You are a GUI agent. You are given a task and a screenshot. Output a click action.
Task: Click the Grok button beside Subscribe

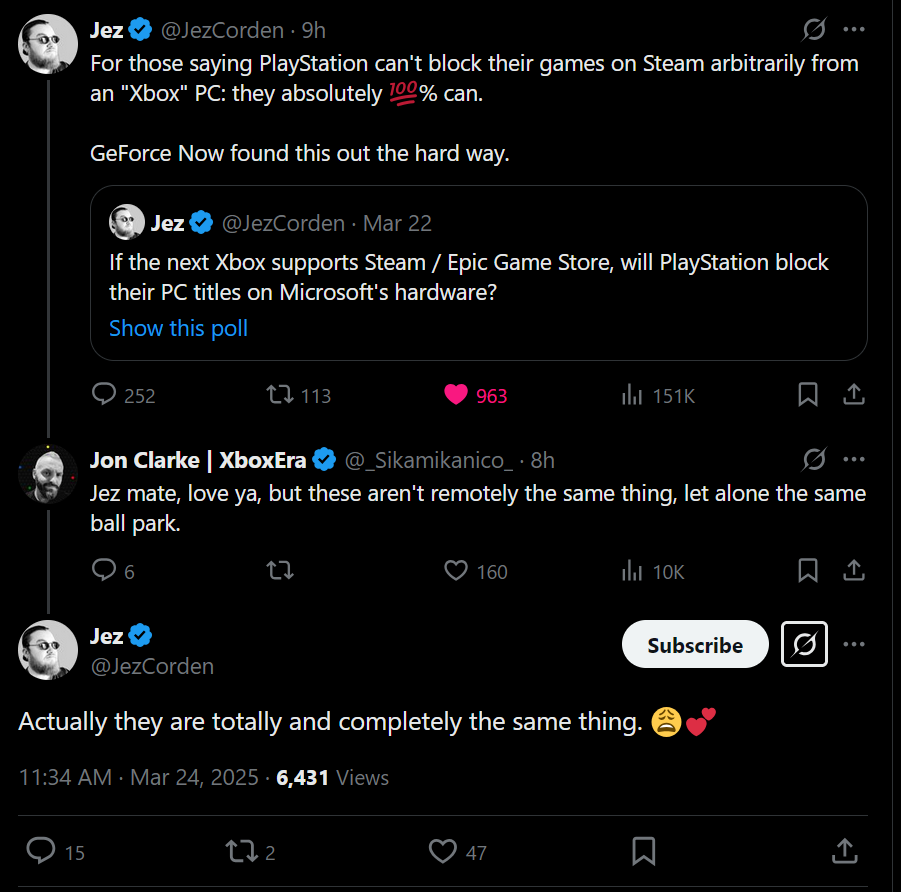pyautogui.click(x=804, y=645)
